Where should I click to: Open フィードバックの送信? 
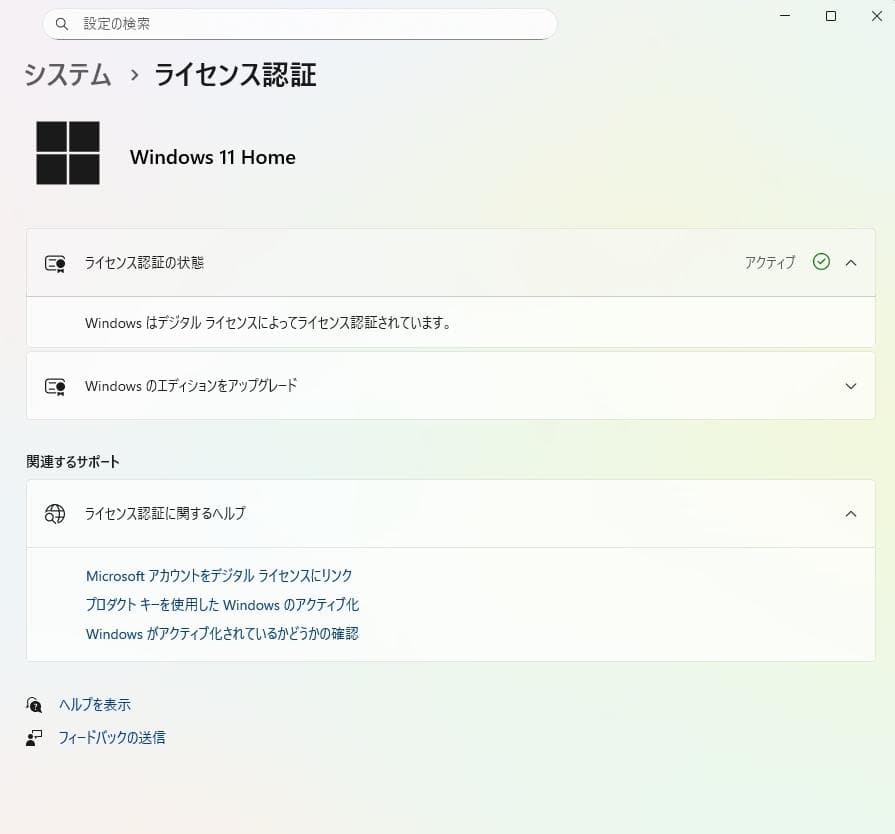[x=113, y=737]
